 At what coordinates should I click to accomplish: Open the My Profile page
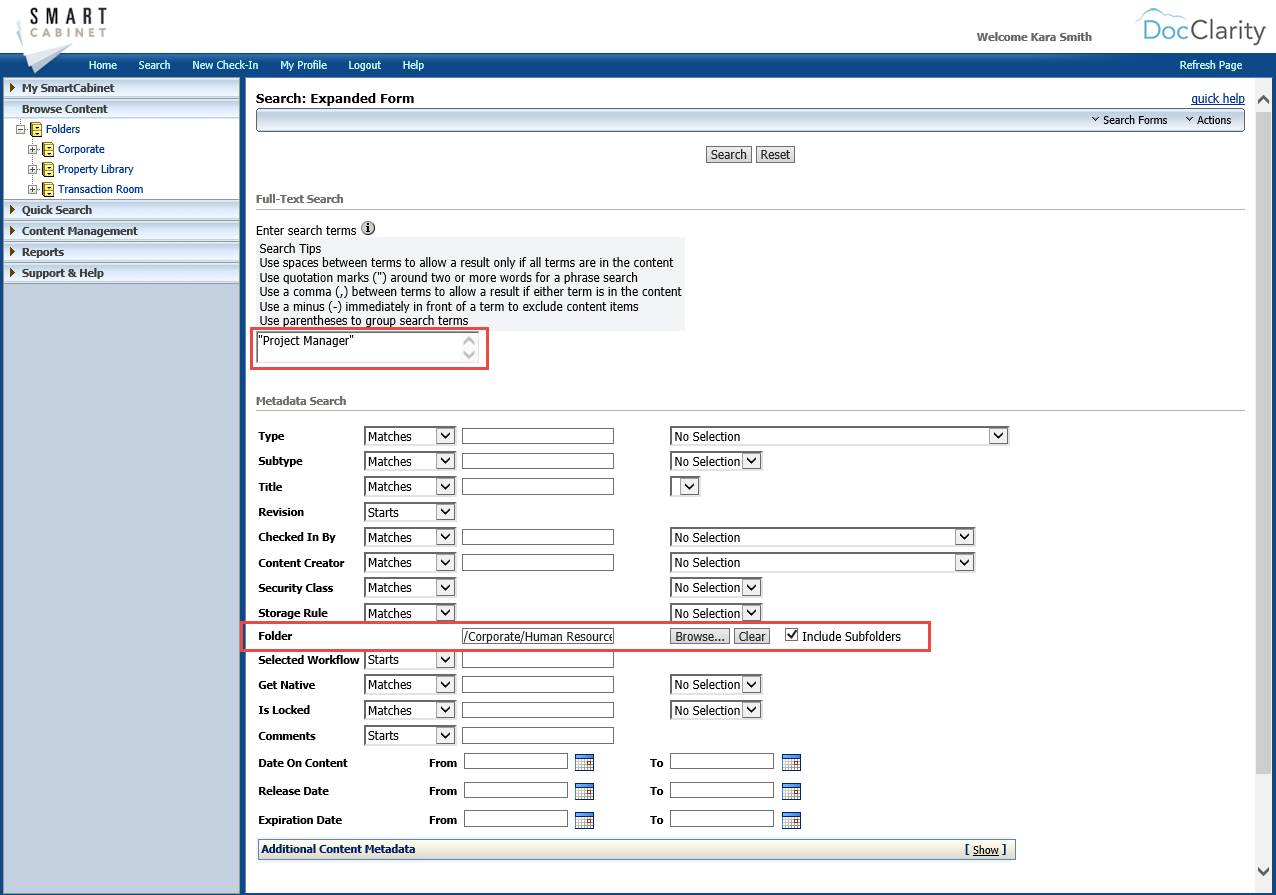[x=303, y=65]
